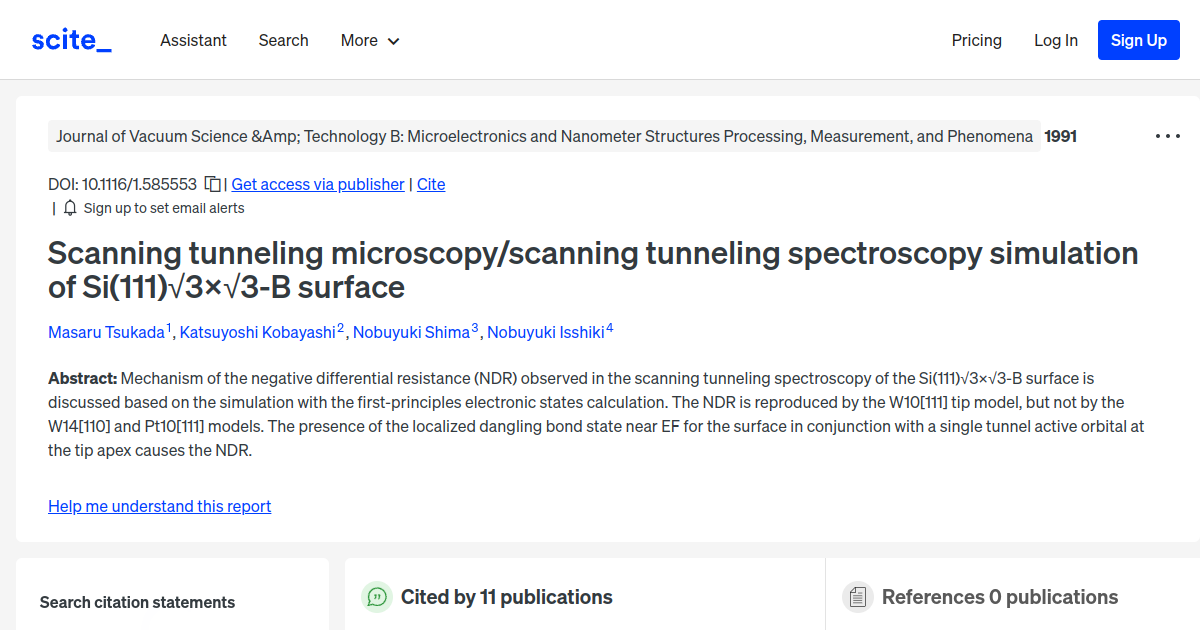Select the Assistant menu item
The image size is (1200, 630).
[x=193, y=40]
